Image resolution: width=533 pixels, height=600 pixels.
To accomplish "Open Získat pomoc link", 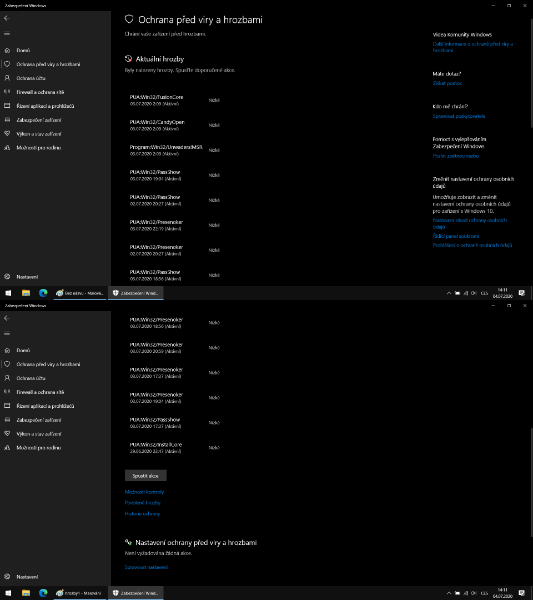I will click(447, 83).
